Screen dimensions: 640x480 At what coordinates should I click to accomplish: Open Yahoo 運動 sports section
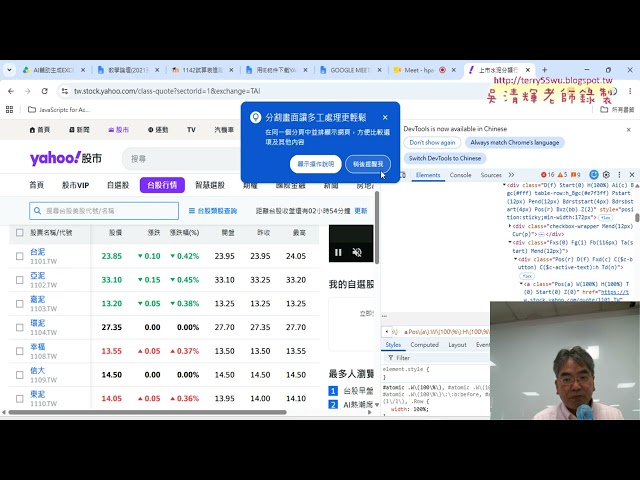pos(158,130)
